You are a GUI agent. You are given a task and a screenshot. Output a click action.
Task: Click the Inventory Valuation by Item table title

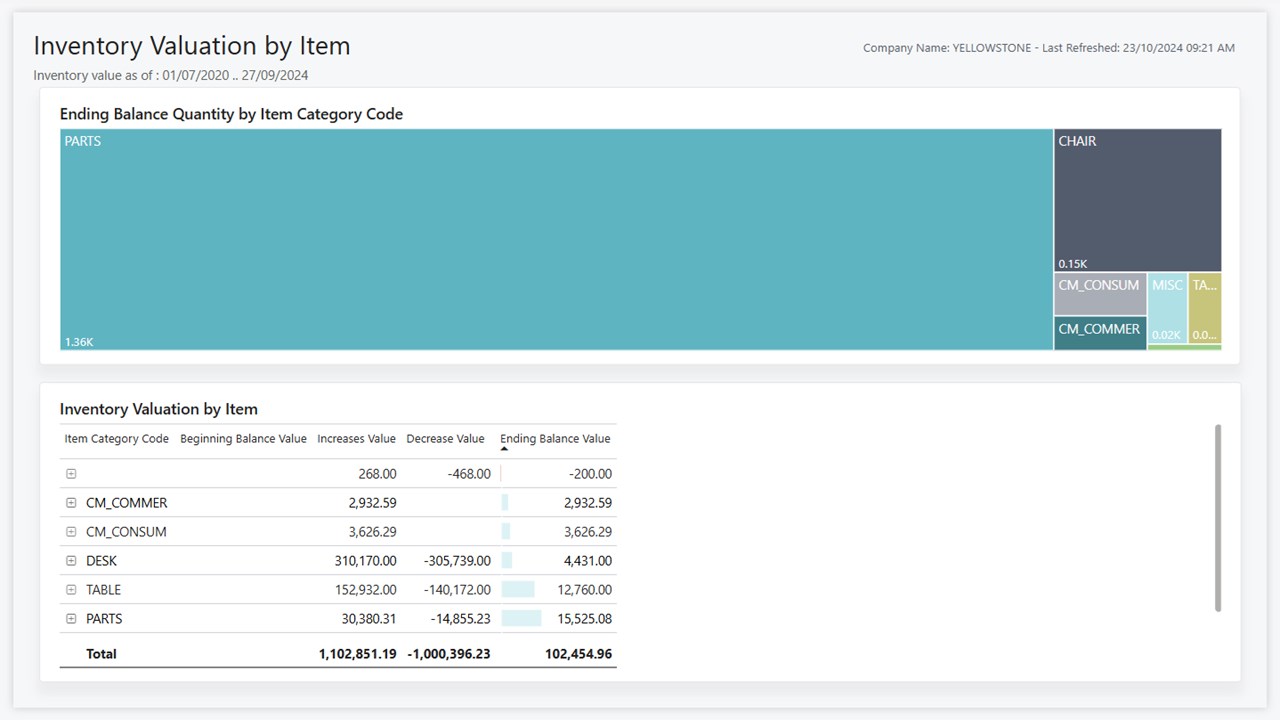coord(159,409)
